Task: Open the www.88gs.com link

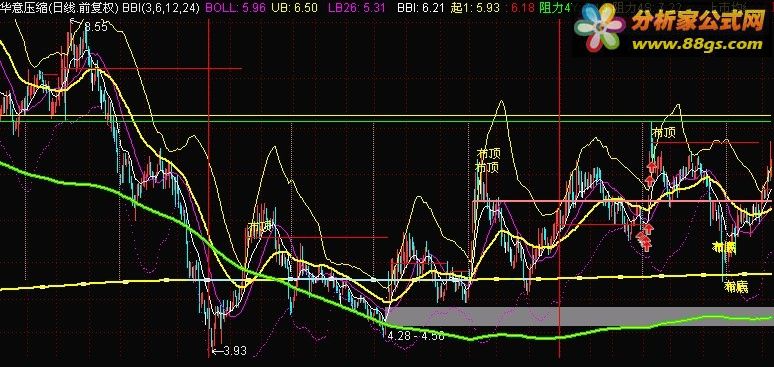Action: [x=697, y=44]
